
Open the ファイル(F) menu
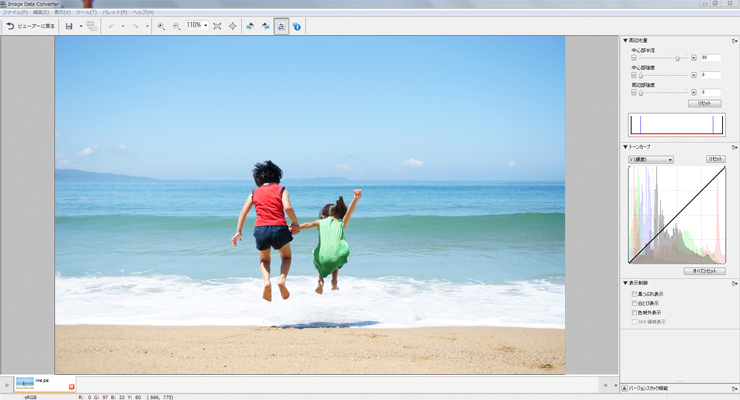pyautogui.click(x=14, y=12)
